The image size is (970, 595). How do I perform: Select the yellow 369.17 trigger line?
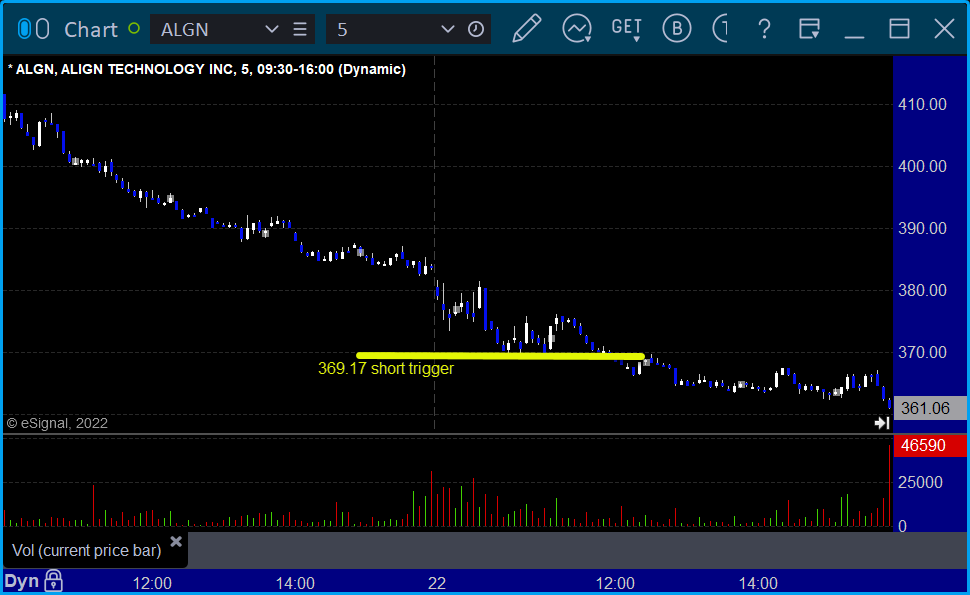tap(500, 356)
